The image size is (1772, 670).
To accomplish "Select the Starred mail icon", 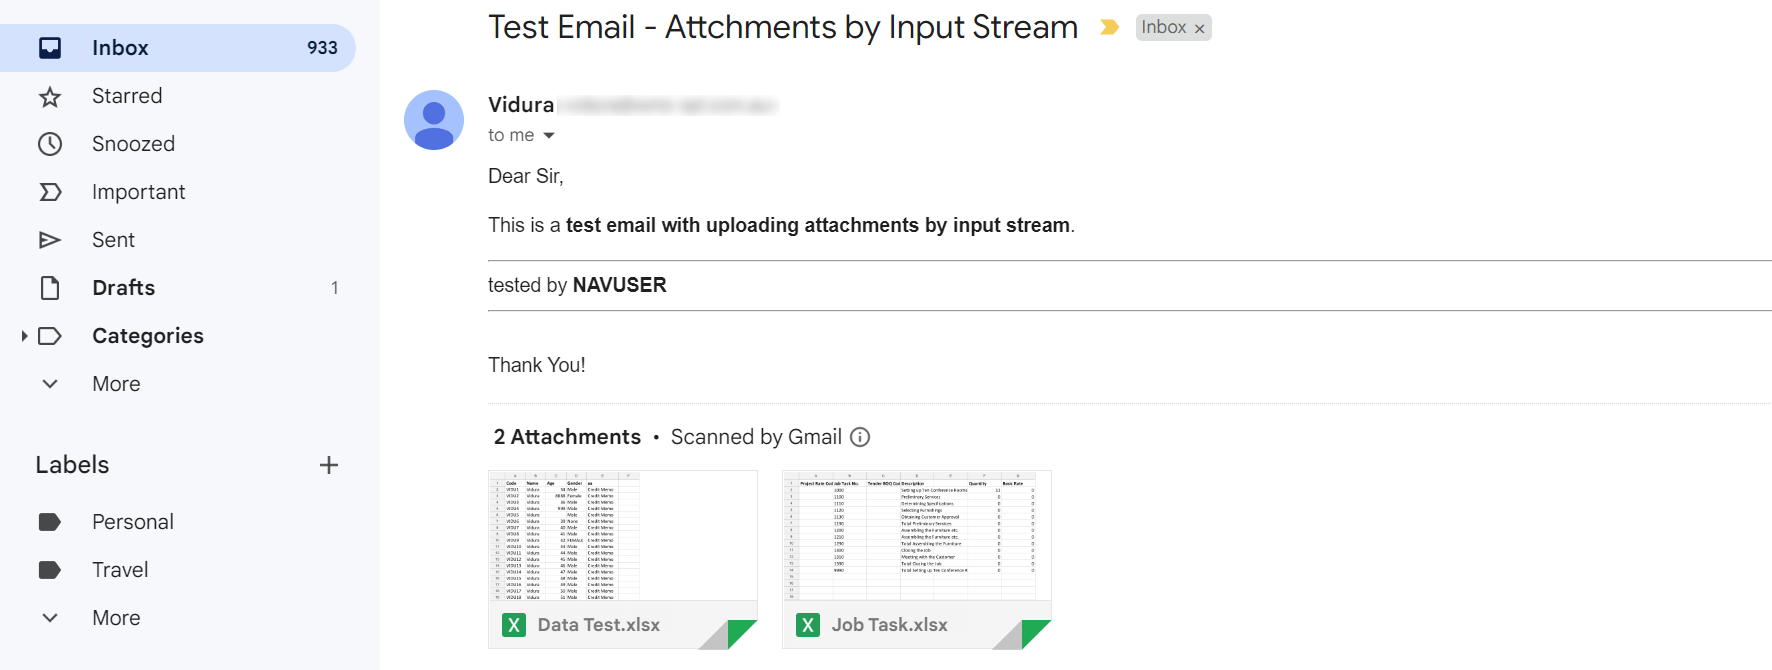I will [49, 95].
